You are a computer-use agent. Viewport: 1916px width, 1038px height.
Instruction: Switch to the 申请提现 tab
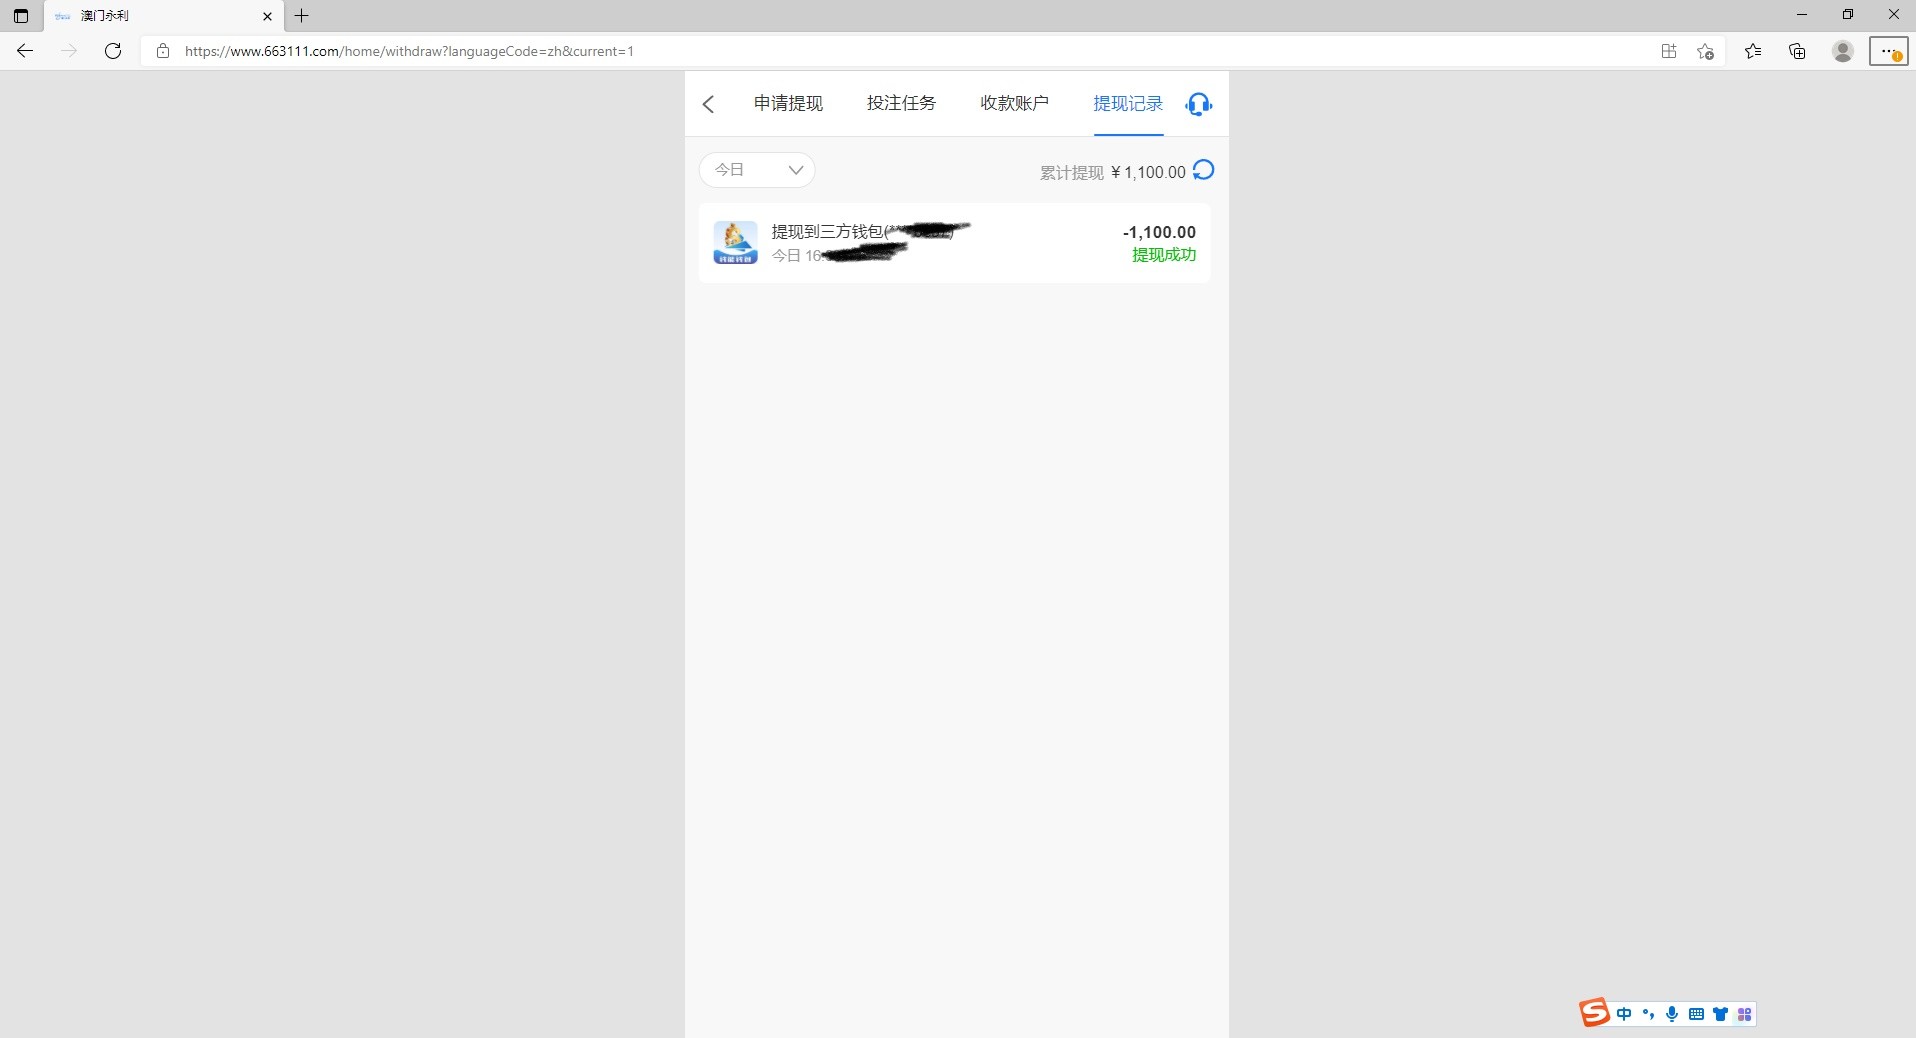[788, 104]
